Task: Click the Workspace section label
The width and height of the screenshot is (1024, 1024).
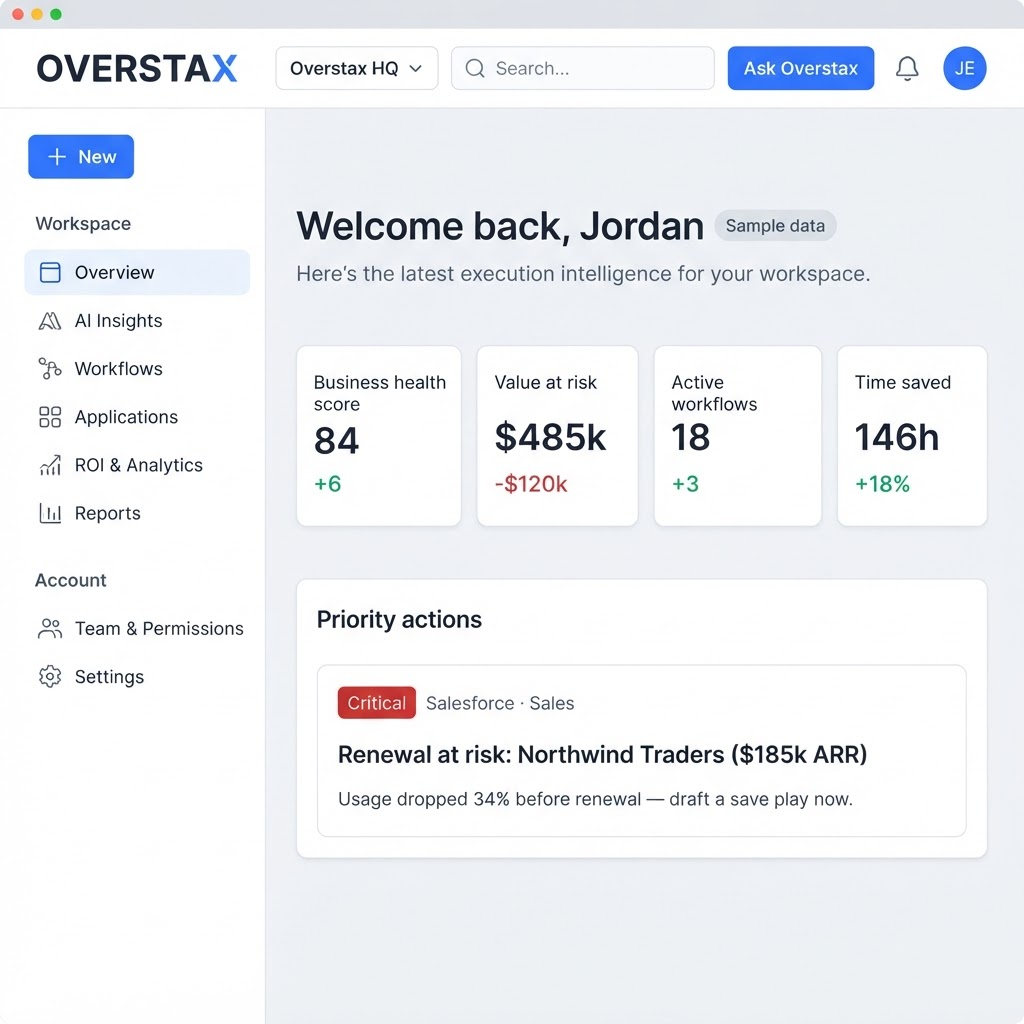Action: (x=83, y=223)
